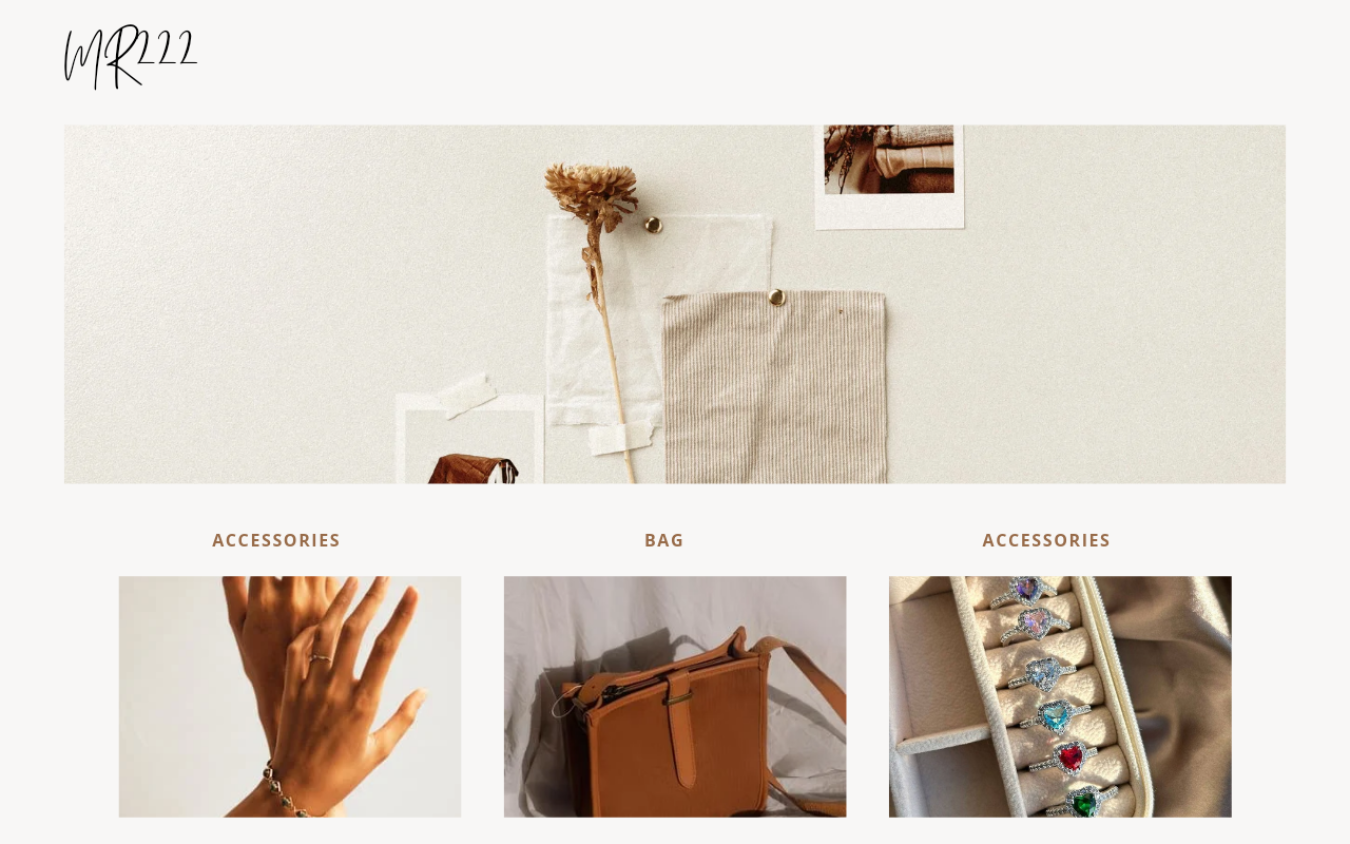Click the bag's front strap buckle
1350x844 pixels.
click(x=680, y=696)
